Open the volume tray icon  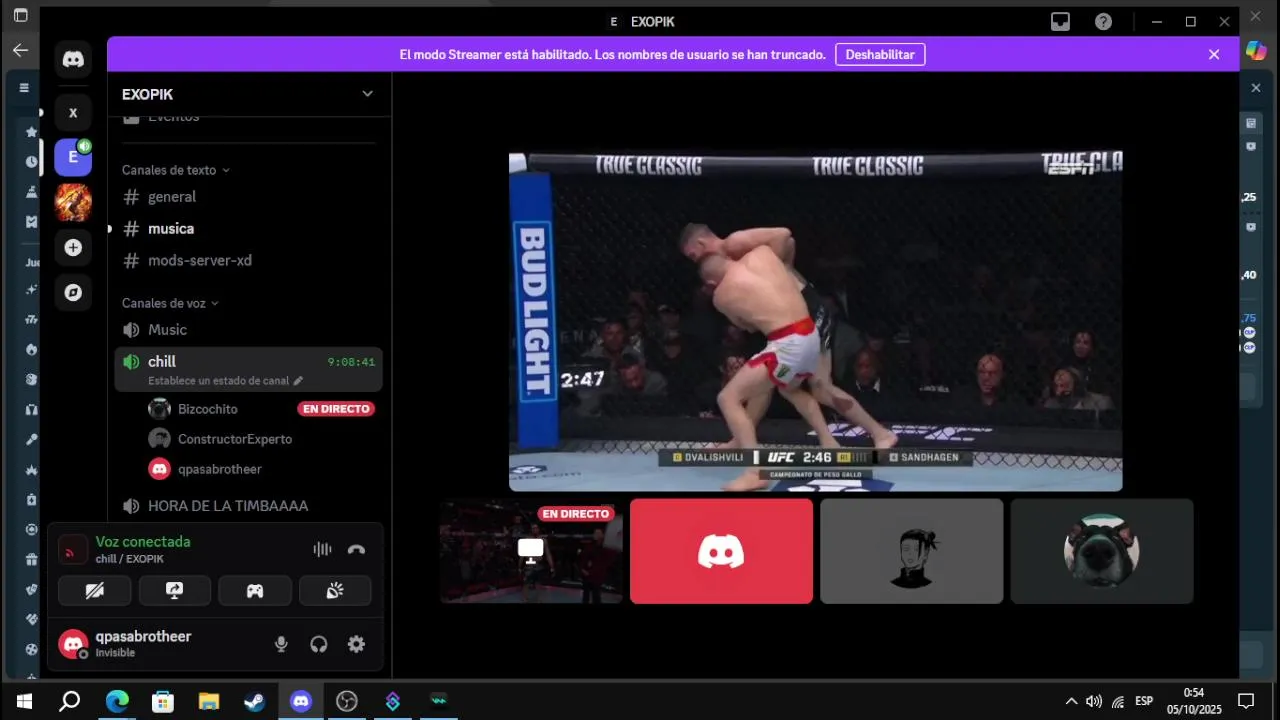point(1094,701)
